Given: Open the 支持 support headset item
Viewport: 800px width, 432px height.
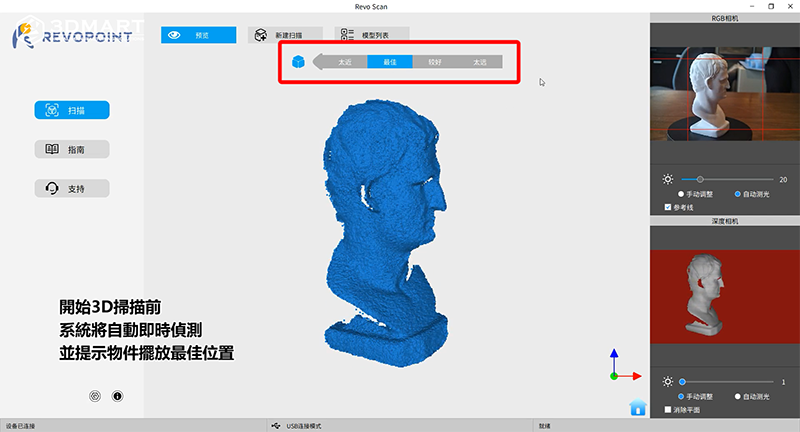Looking at the screenshot, I should point(71,188).
